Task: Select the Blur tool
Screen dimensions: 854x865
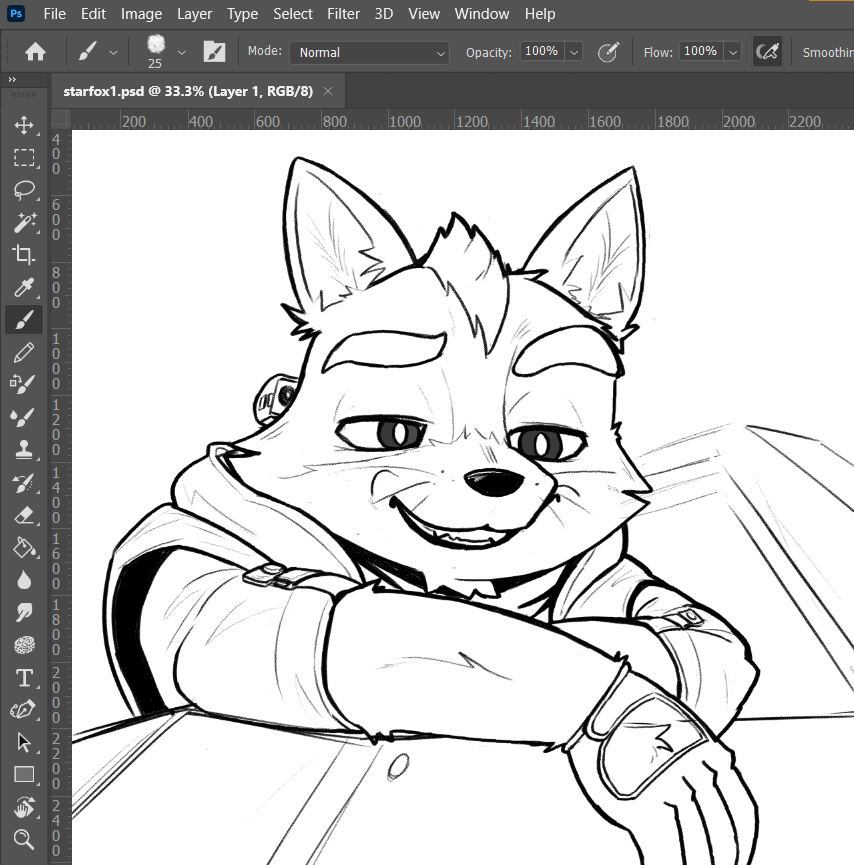Action: [24, 580]
